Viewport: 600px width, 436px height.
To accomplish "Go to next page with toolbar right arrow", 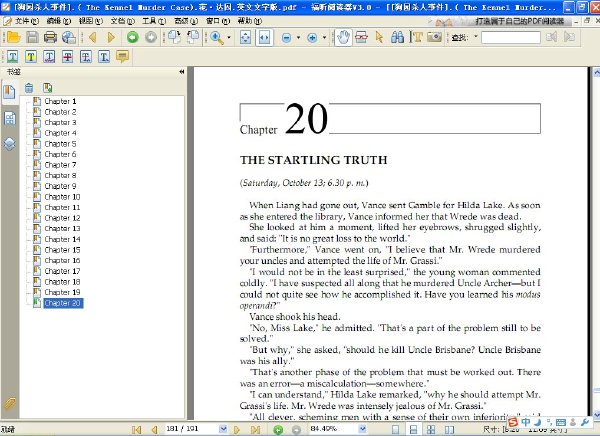I will pos(111,37).
